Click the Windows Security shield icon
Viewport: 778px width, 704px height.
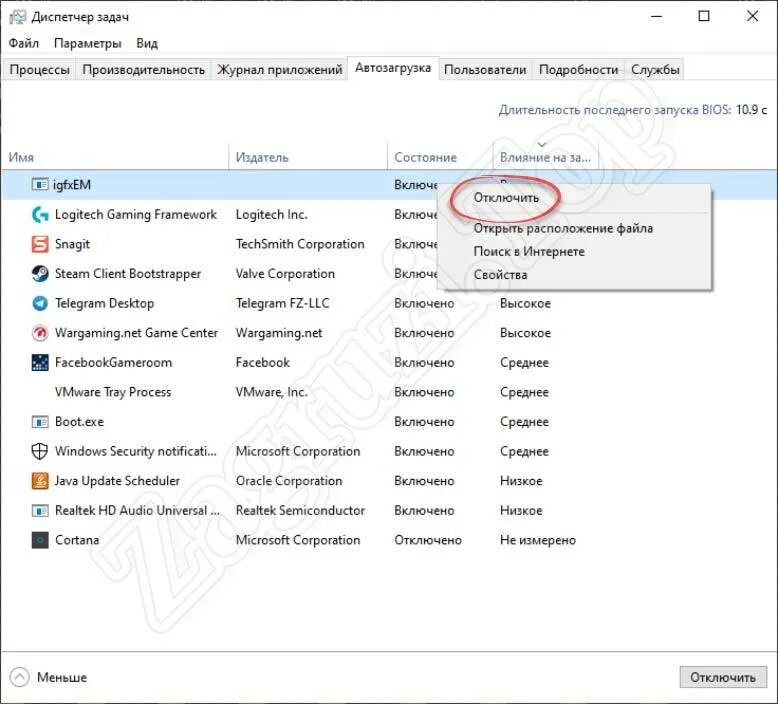(40, 451)
